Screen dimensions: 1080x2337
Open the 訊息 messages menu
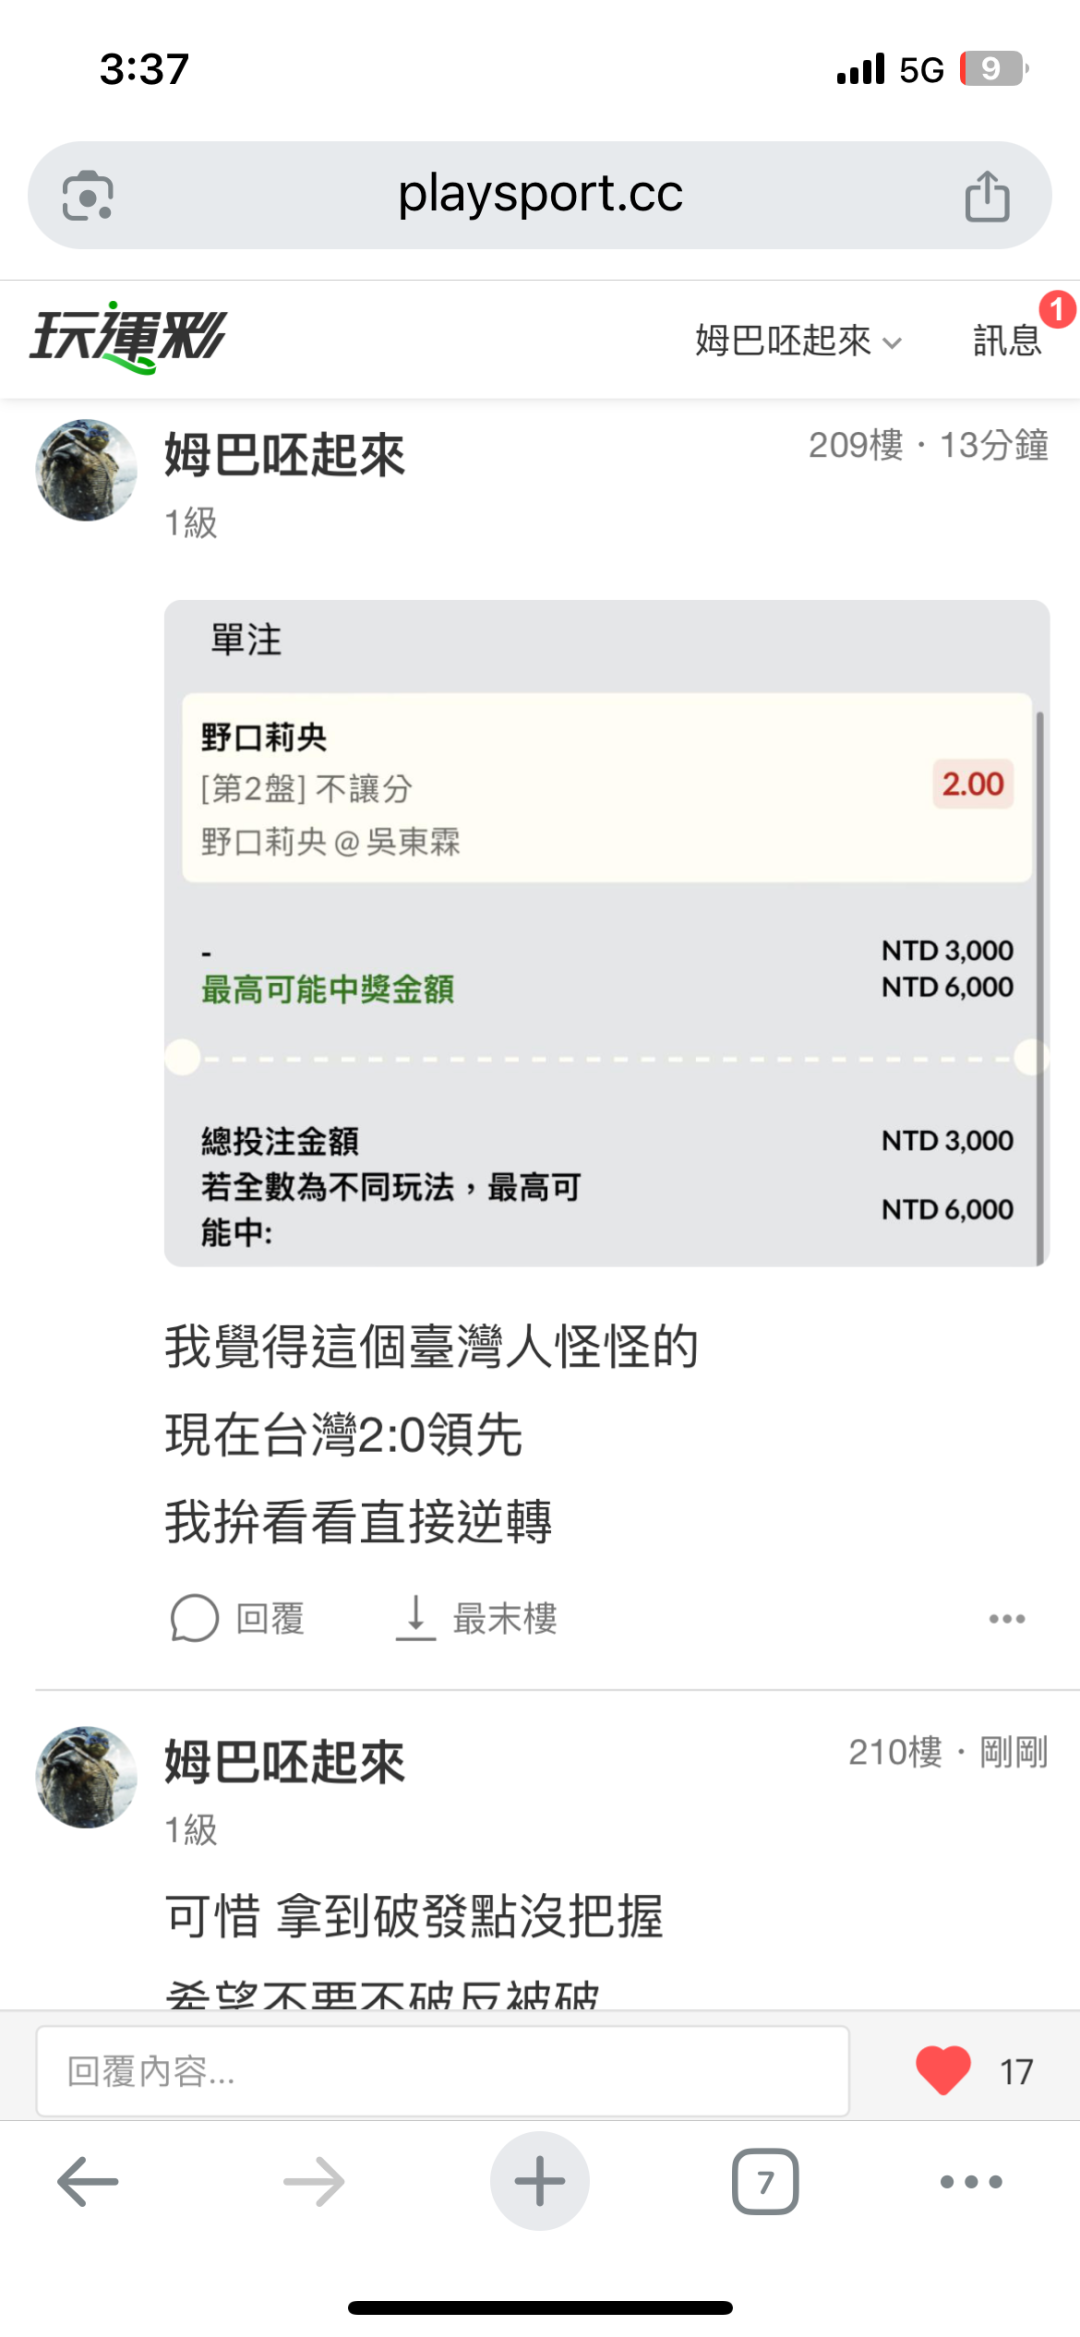(x=1007, y=341)
